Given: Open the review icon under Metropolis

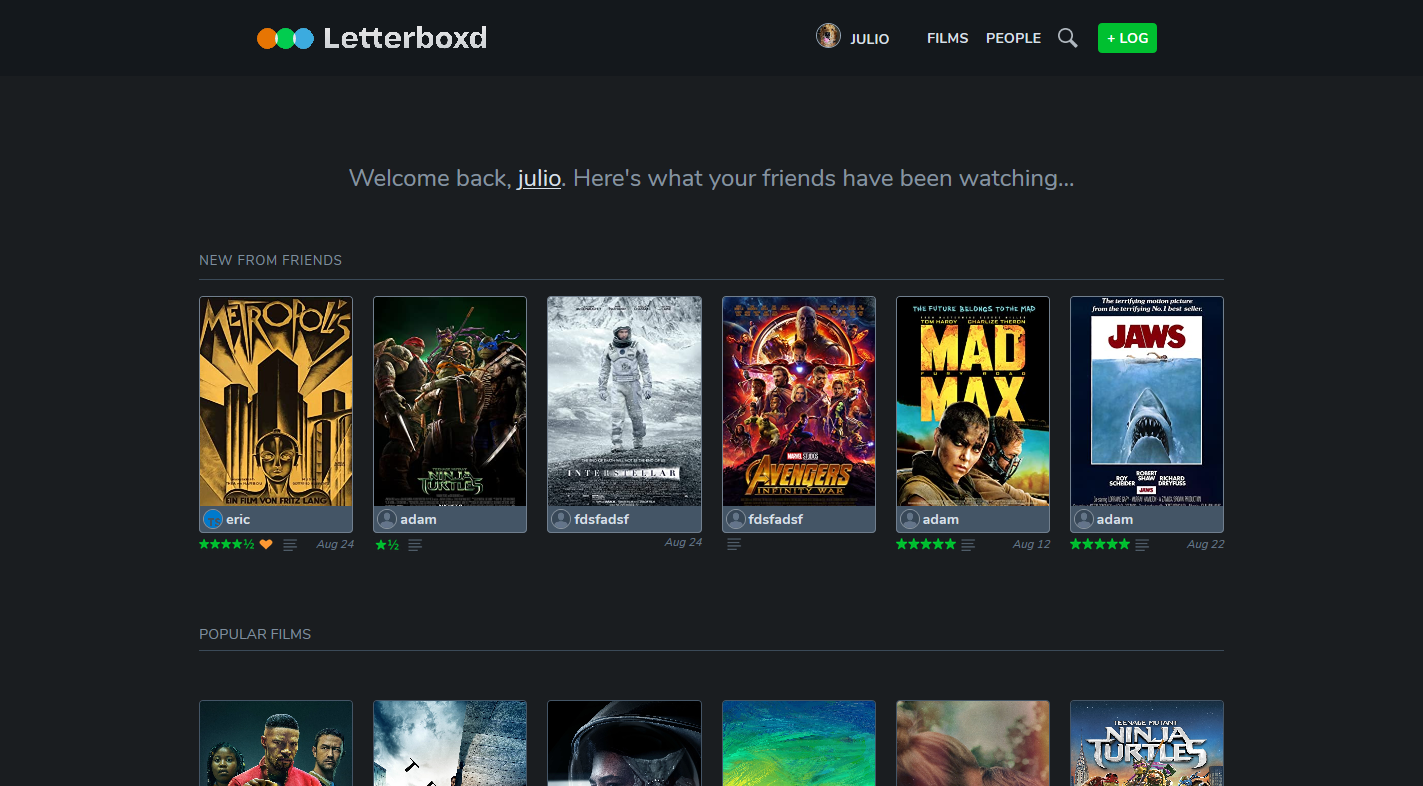Looking at the screenshot, I should [290, 545].
